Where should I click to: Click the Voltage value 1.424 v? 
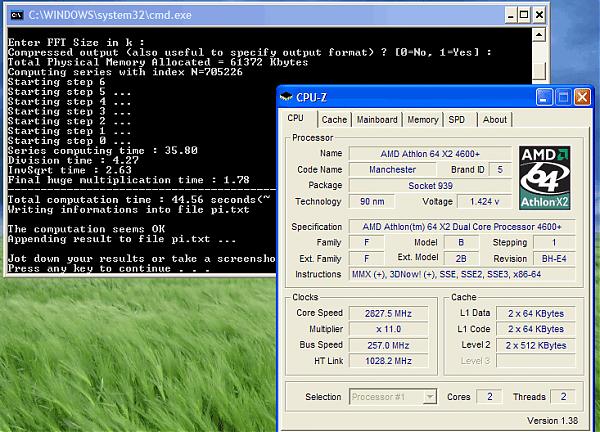[484, 202]
